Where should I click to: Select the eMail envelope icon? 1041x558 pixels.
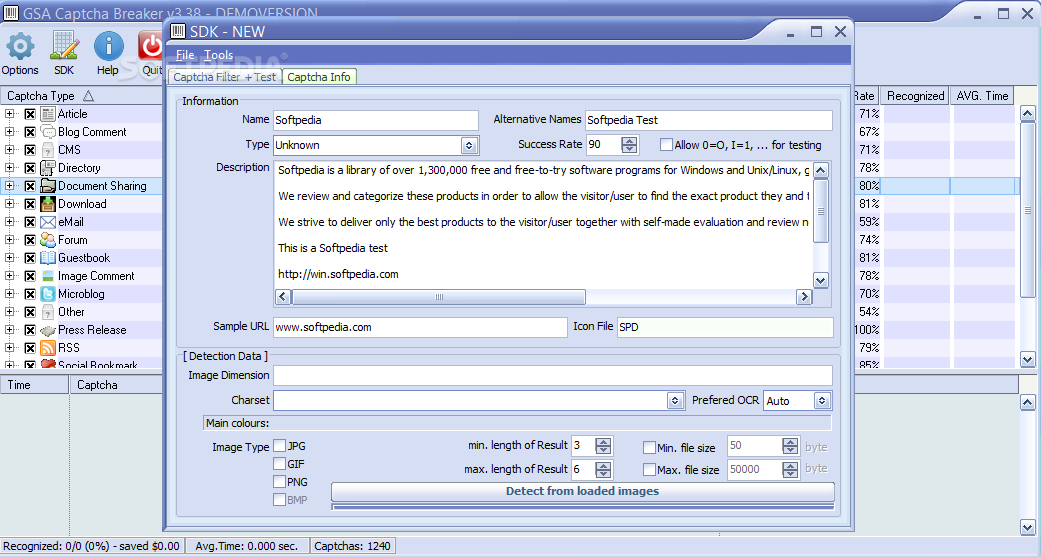48,222
